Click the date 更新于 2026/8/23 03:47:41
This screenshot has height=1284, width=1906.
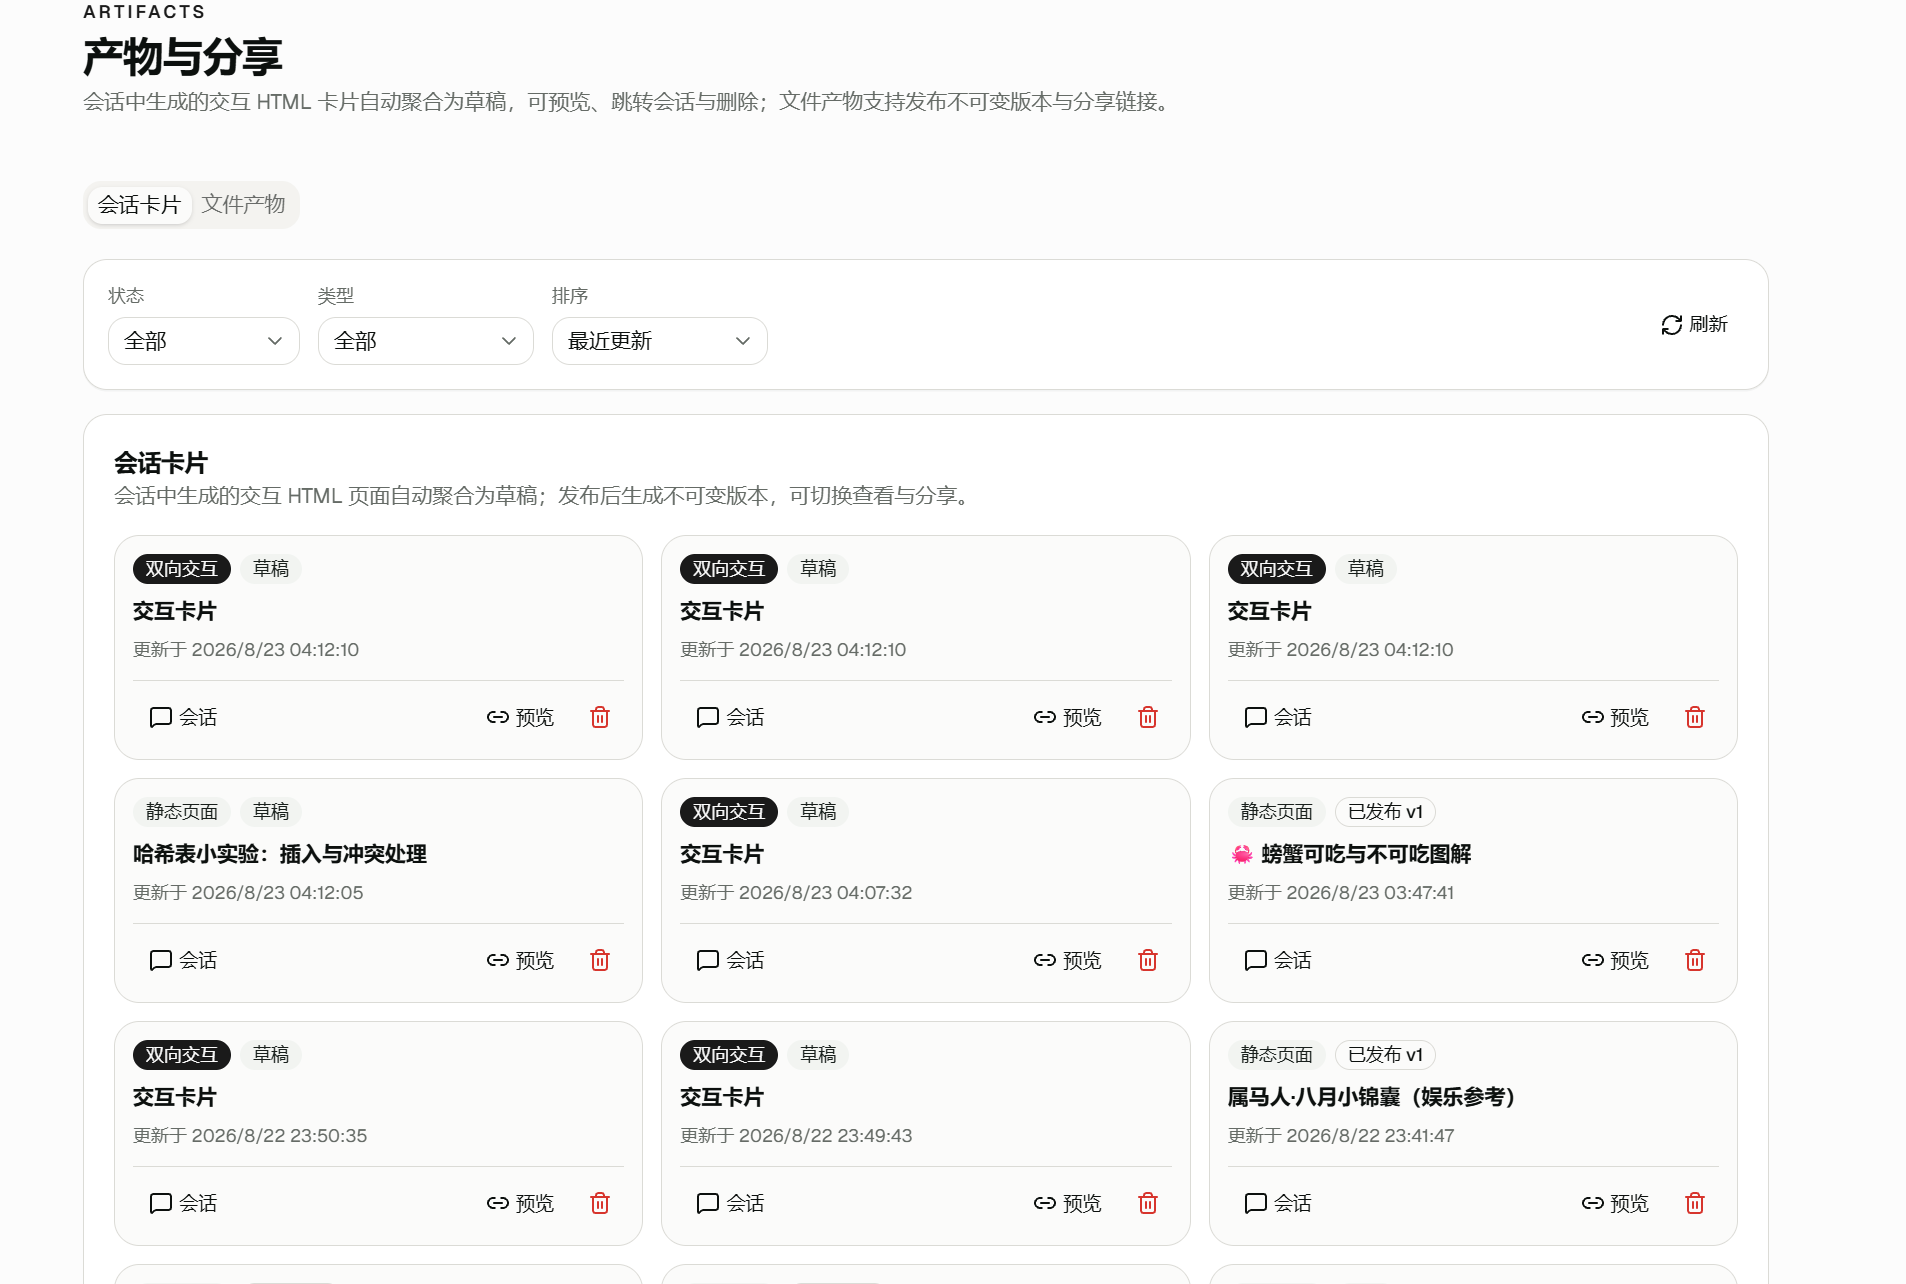tap(1341, 893)
